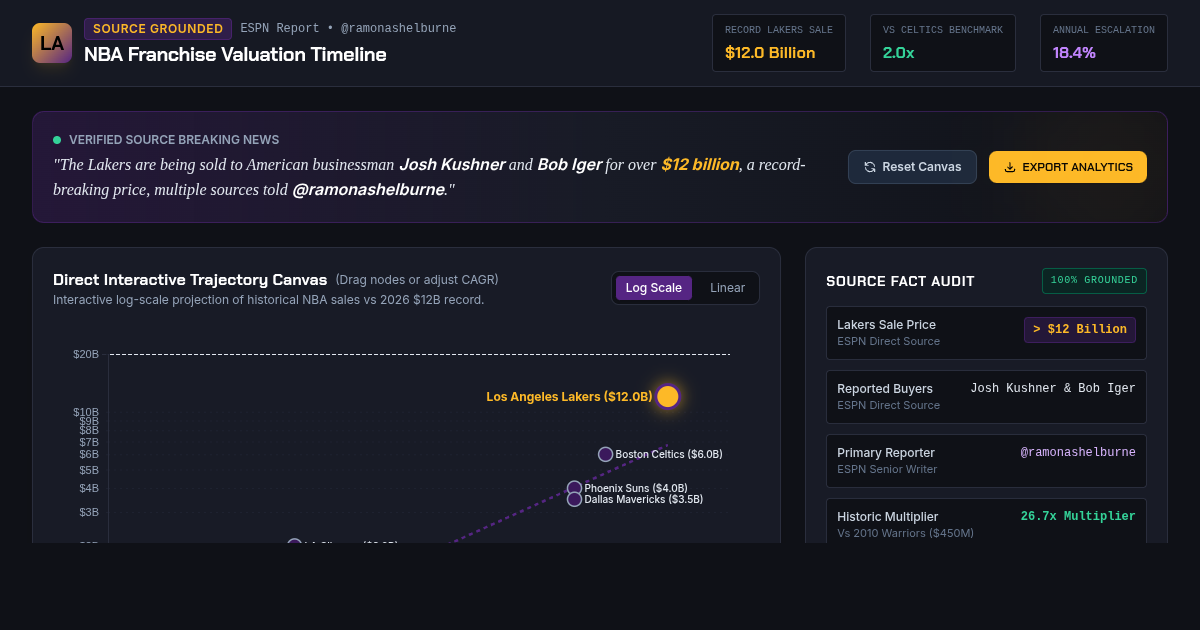This screenshot has height=630, width=1200.
Task: Select the Los Angeles Lakers node
Action: (668, 397)
